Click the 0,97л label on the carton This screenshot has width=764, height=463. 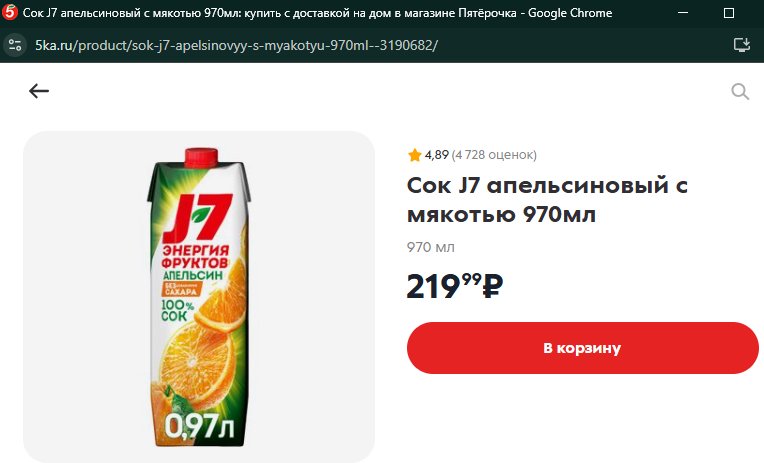tap(199, 427)
